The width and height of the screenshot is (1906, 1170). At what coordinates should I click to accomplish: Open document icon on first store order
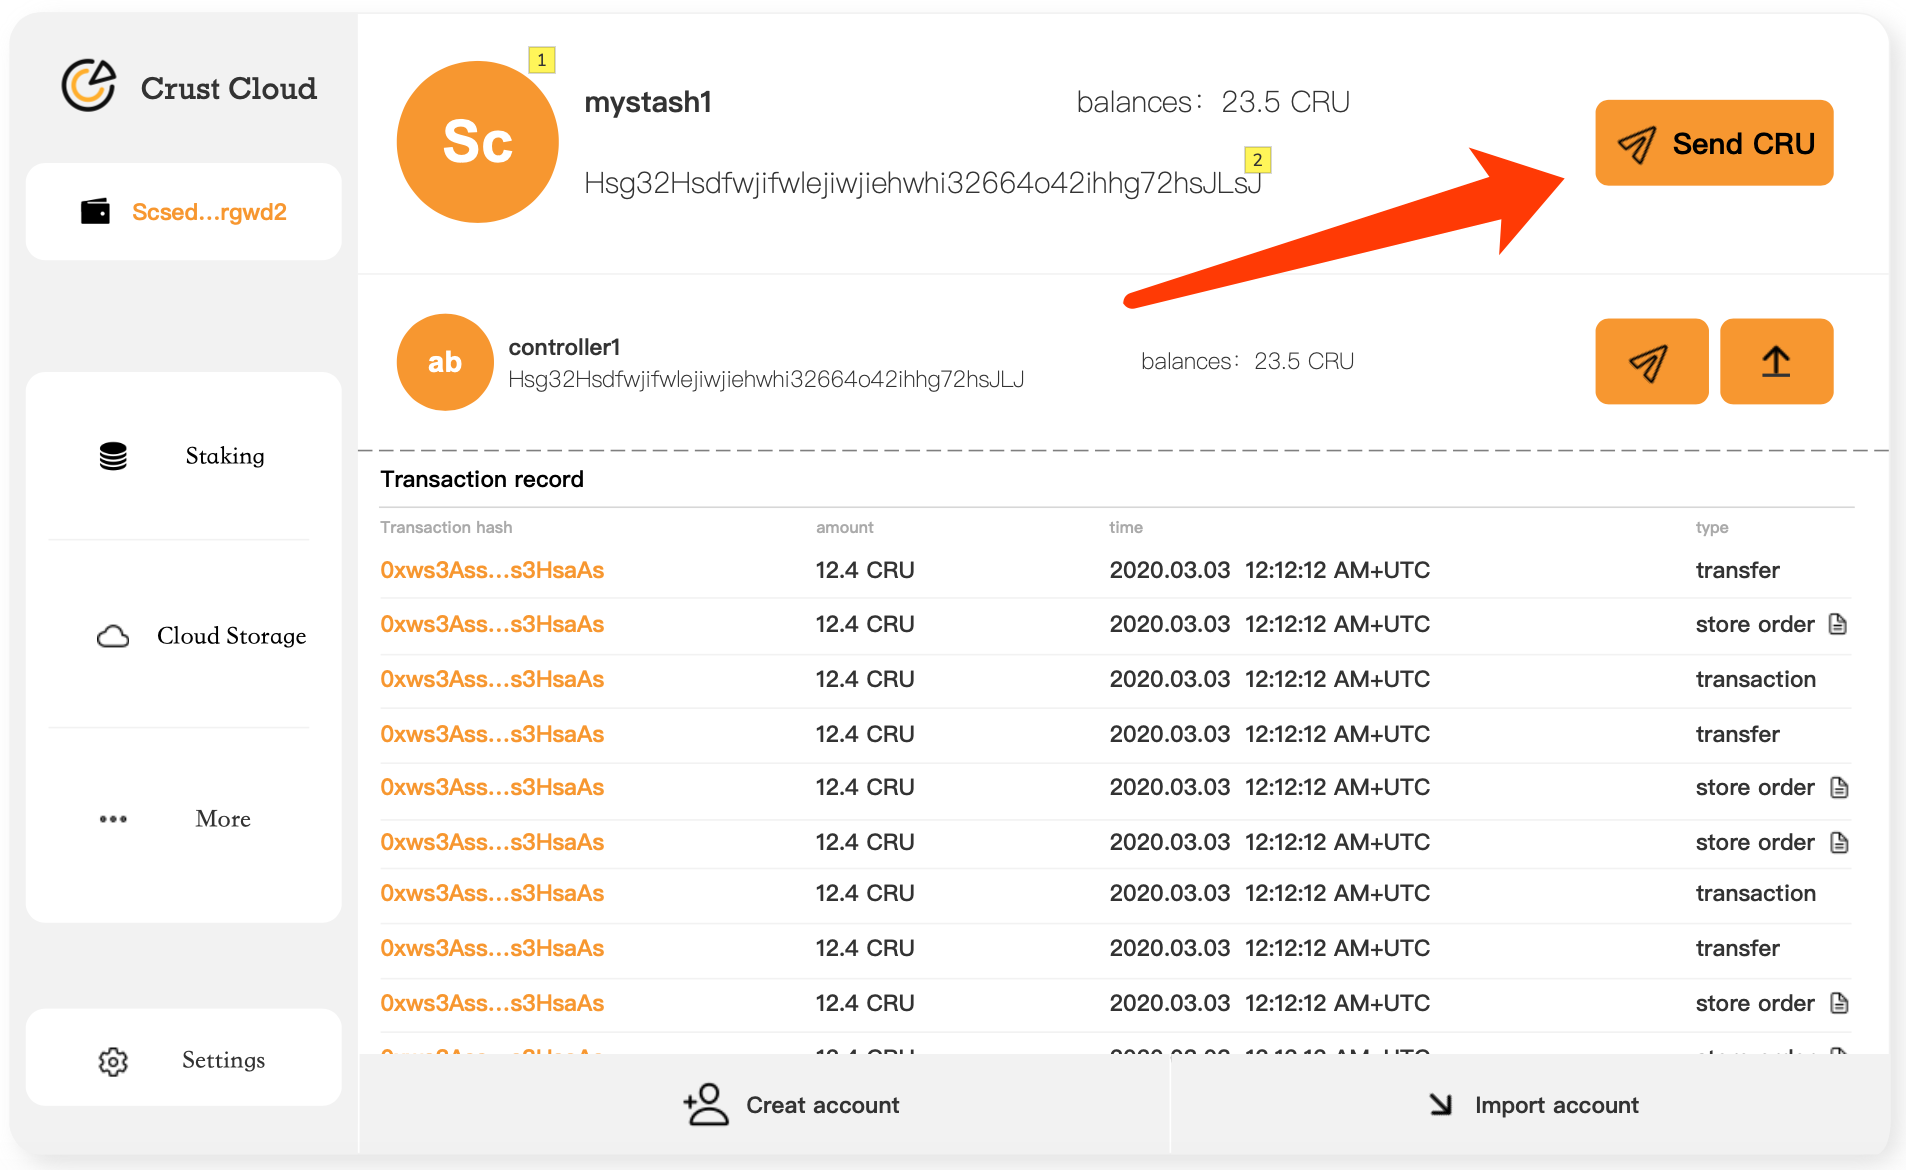(1837, 625)
